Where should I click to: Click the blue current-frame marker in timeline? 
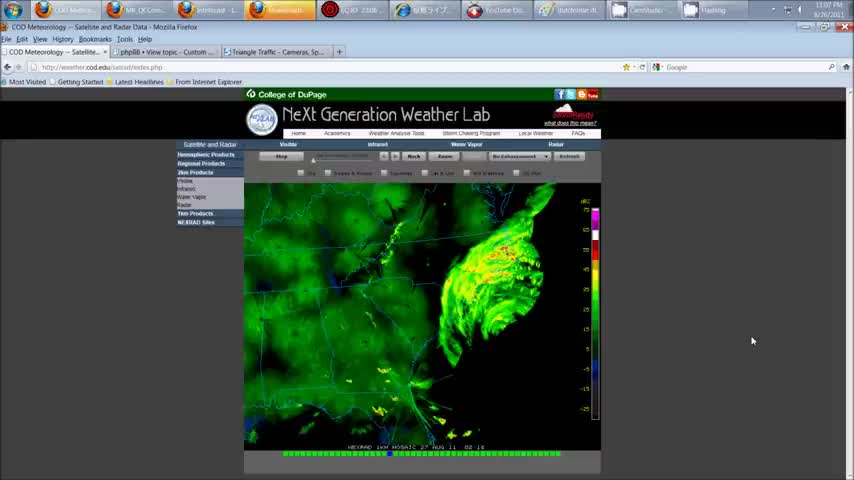pyautogui.click(x=390, y=453)
